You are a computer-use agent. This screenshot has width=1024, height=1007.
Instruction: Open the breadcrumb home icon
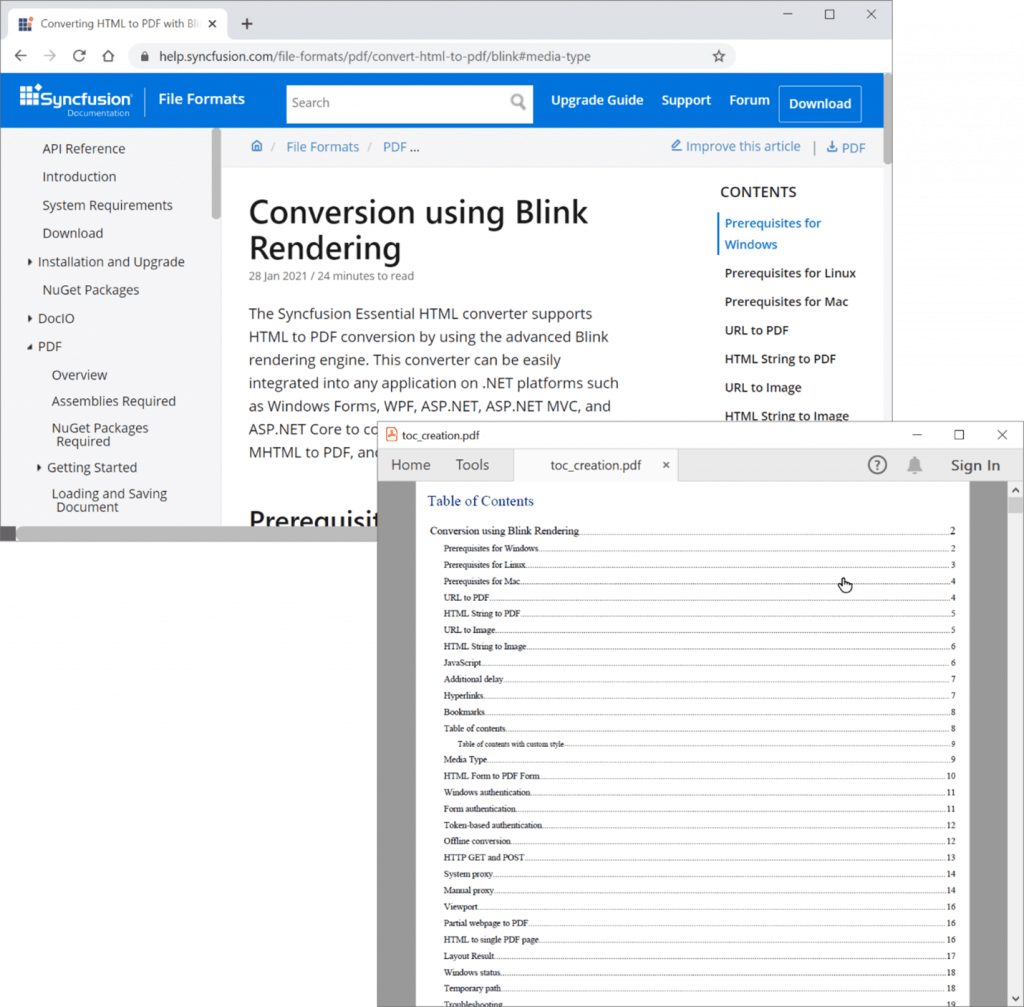(x=257, y=146)
